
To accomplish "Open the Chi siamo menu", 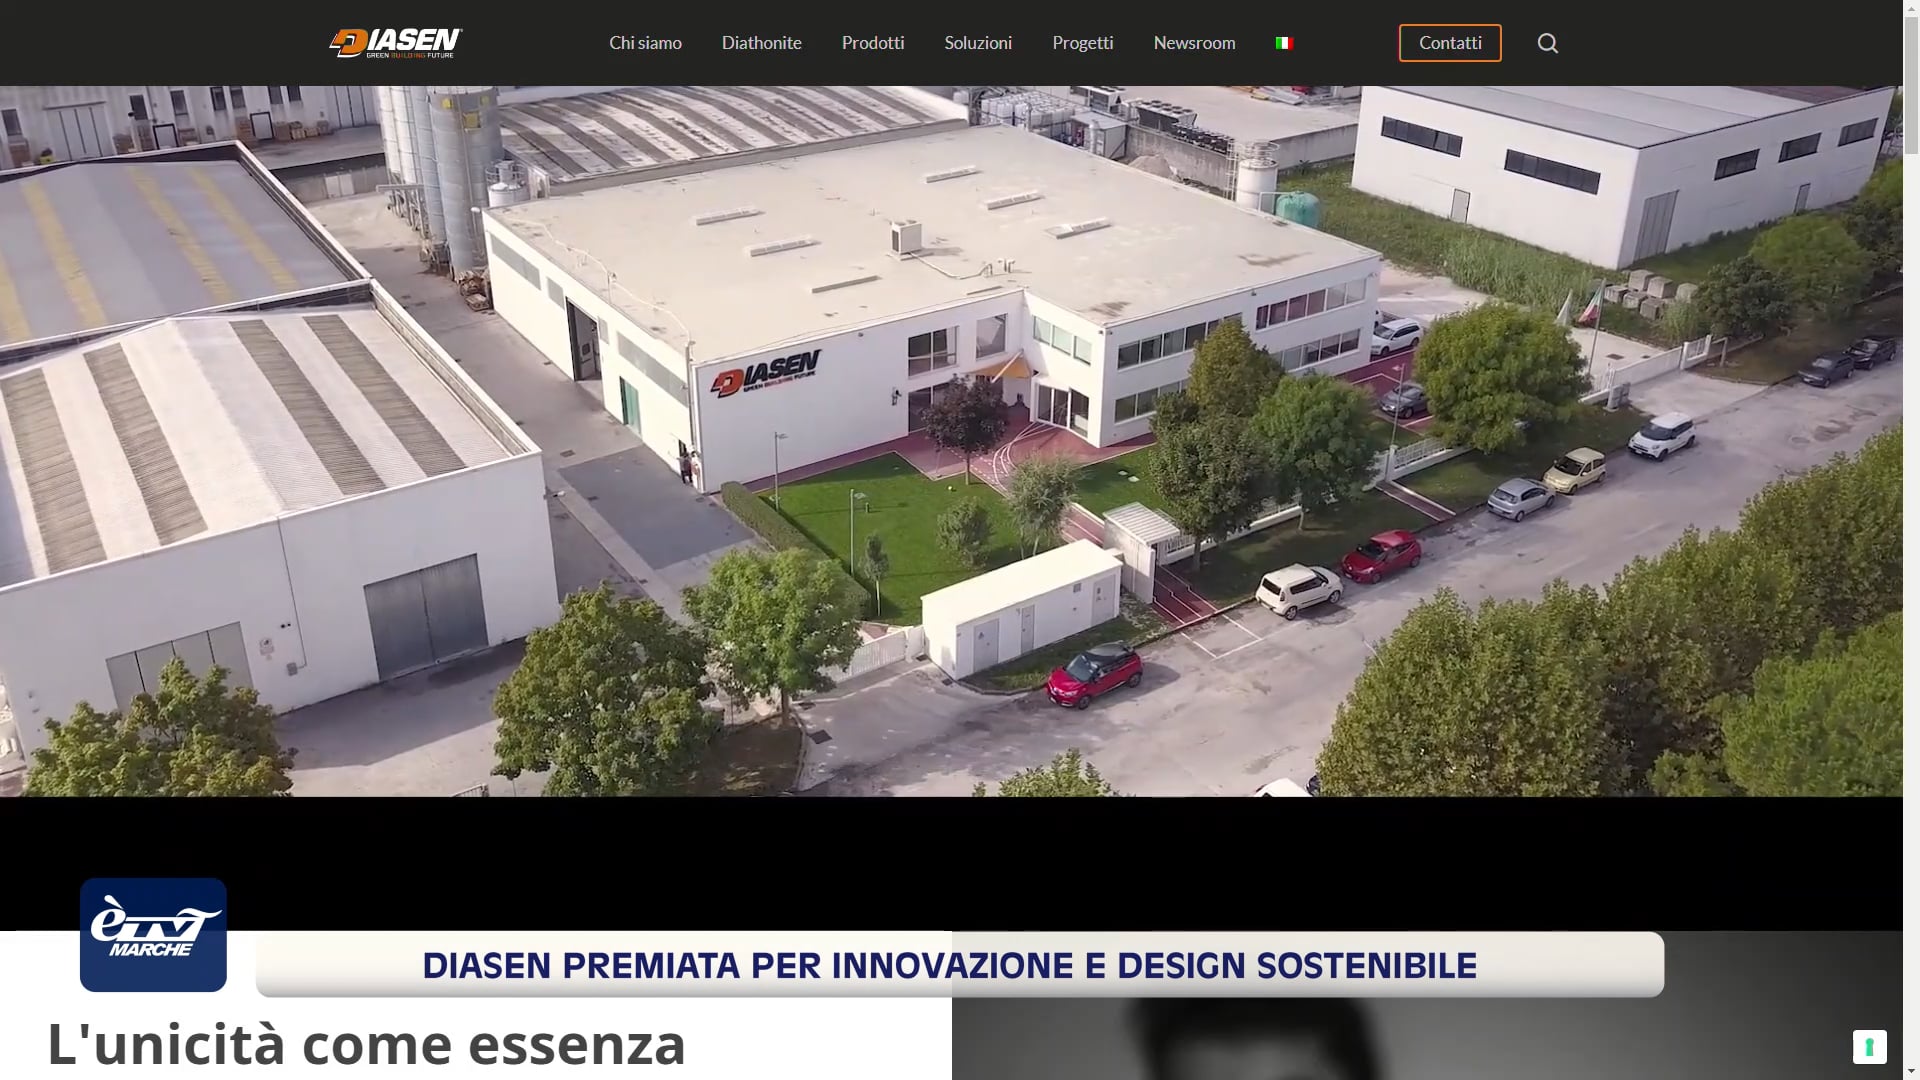I will (x=645, y=43).
